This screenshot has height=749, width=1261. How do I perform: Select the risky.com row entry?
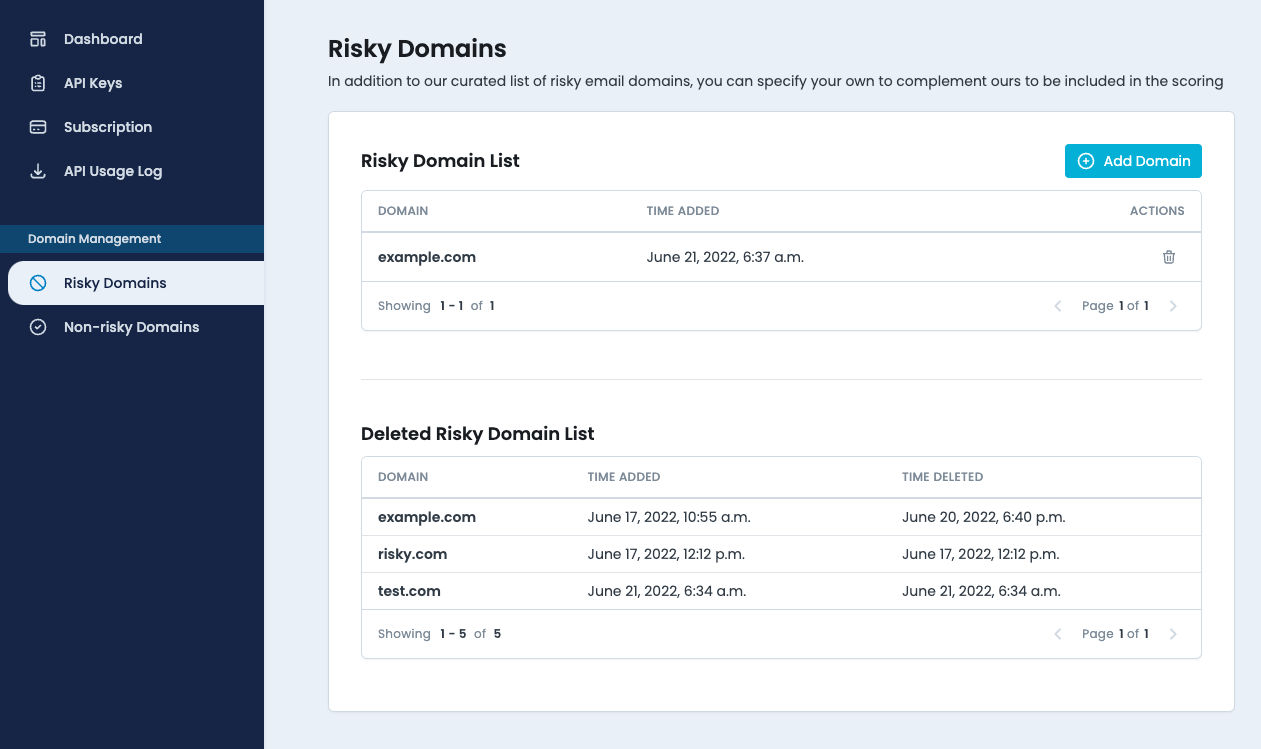[x=412, y=553]
